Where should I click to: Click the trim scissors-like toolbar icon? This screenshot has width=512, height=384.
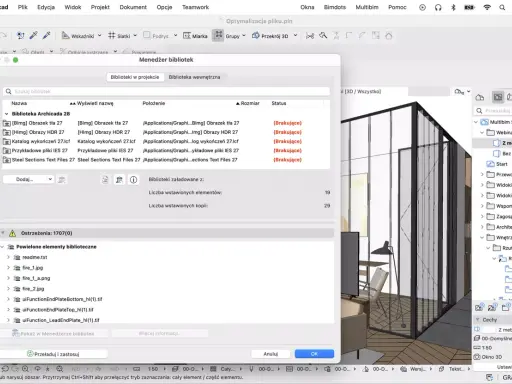(x=310, y=35)
